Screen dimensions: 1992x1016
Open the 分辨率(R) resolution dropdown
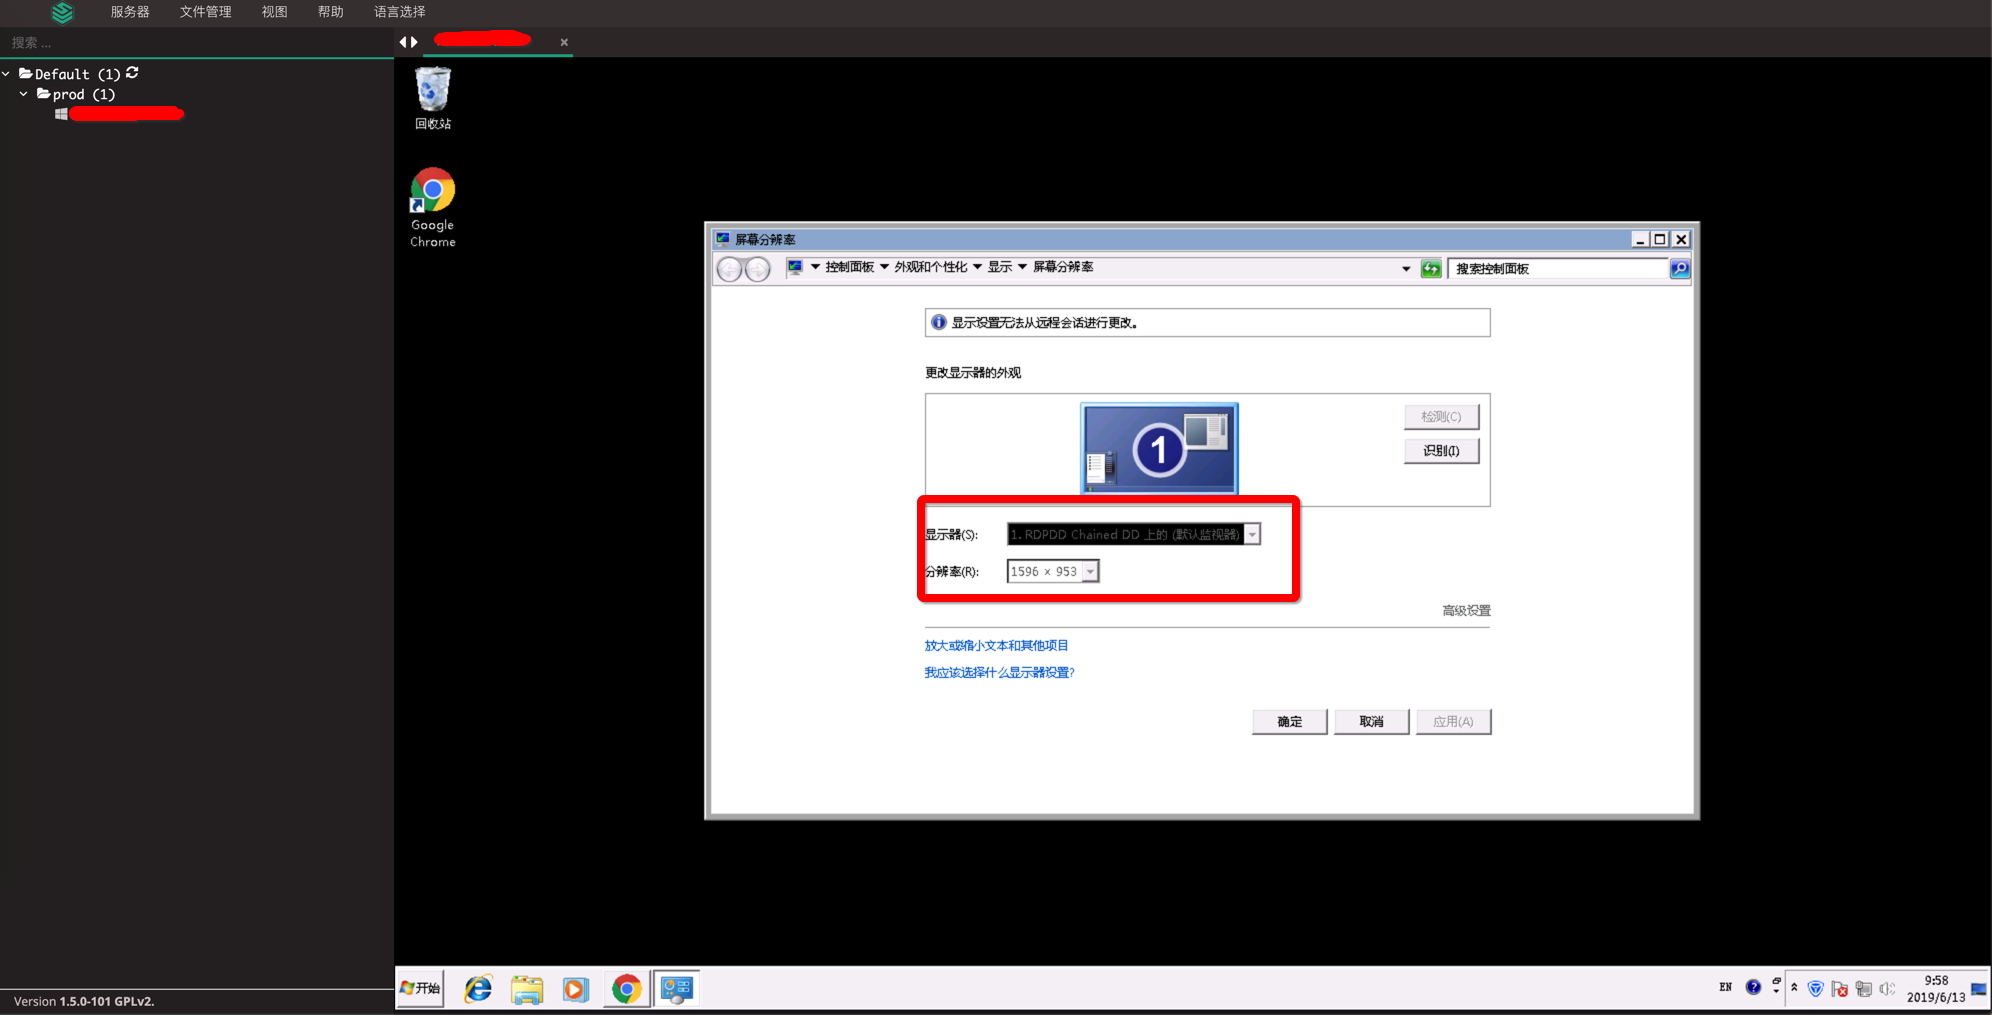click(x=1090, y=570)
